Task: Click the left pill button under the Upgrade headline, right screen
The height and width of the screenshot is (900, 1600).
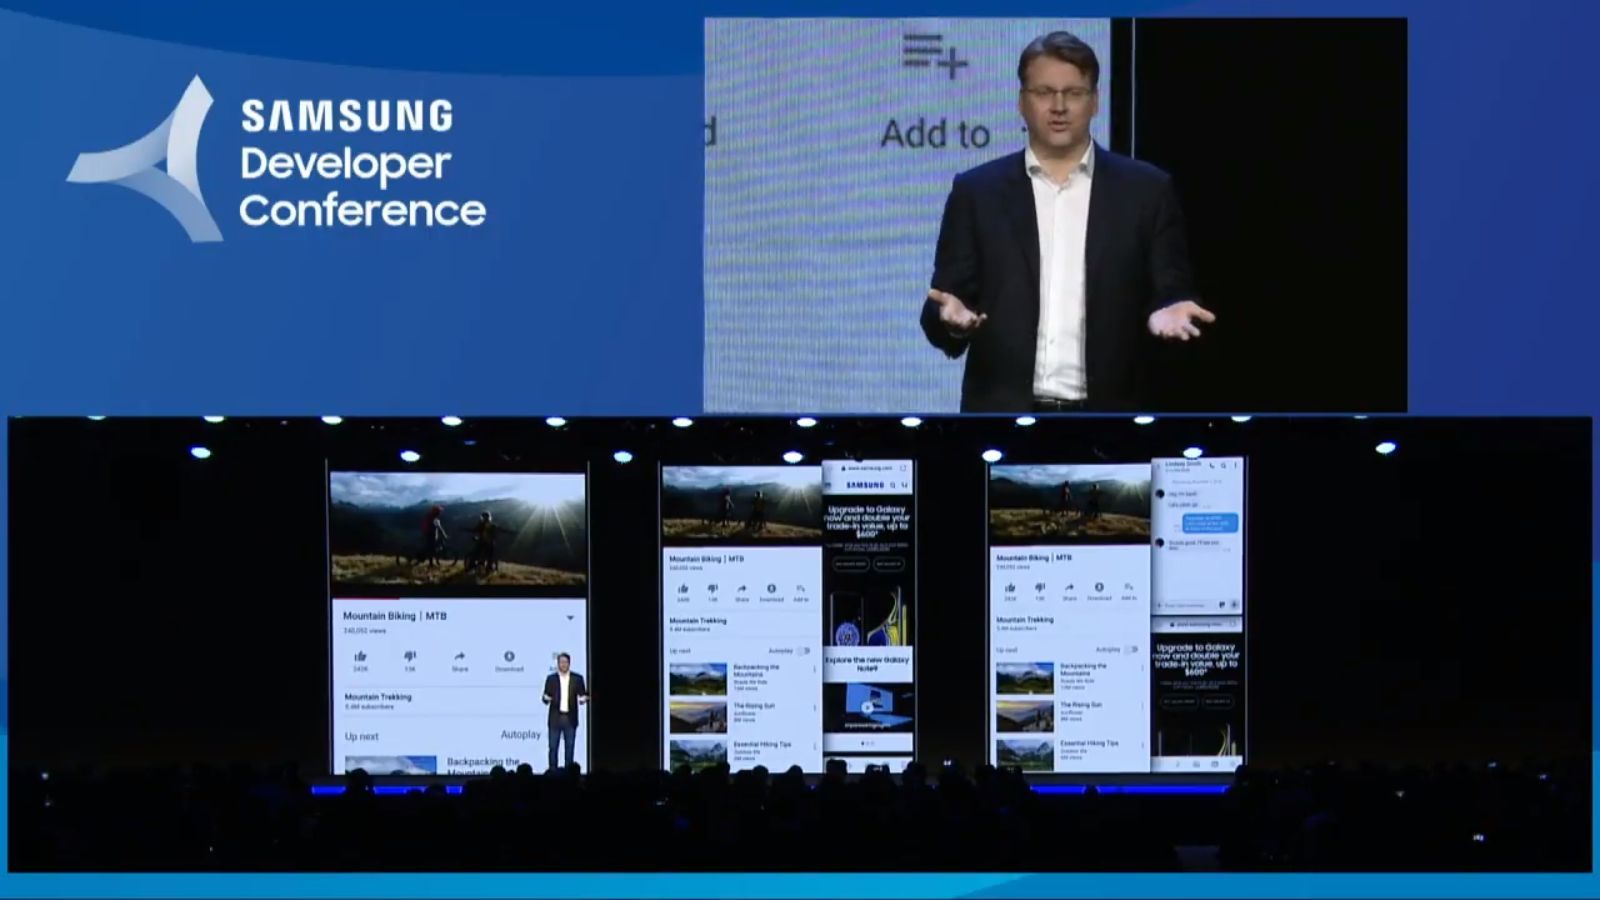Action: tap(1180, 702)
